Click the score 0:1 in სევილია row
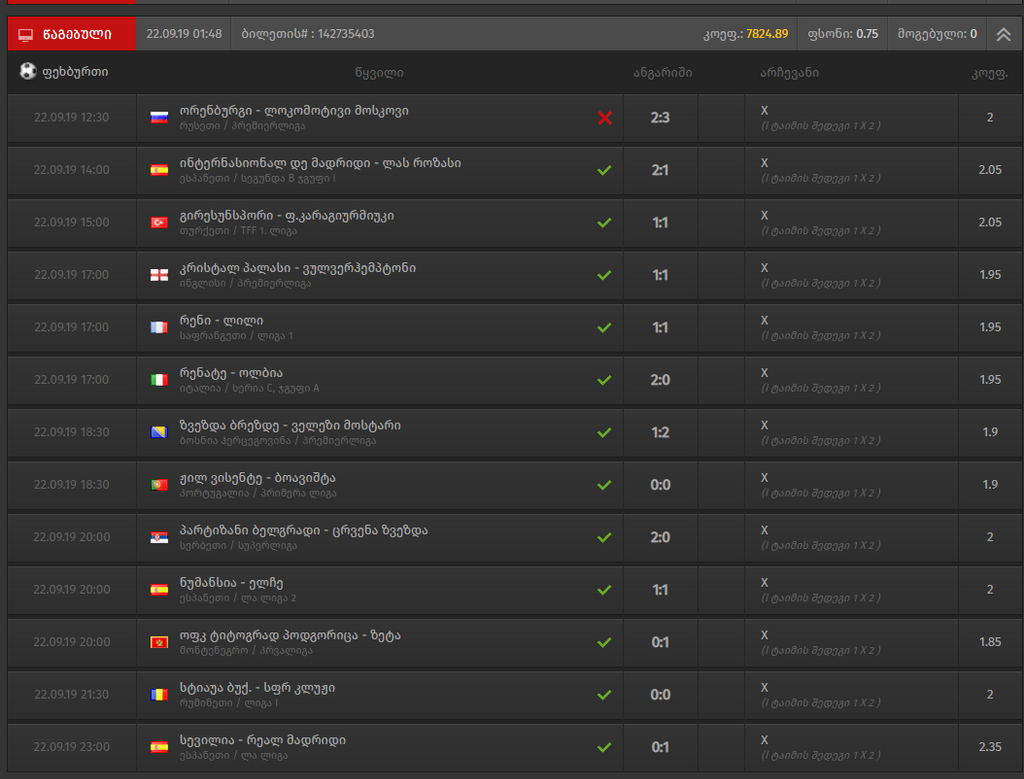Image resolution: width=1024 pixels, height=779 pixels. tap(660, 747)
